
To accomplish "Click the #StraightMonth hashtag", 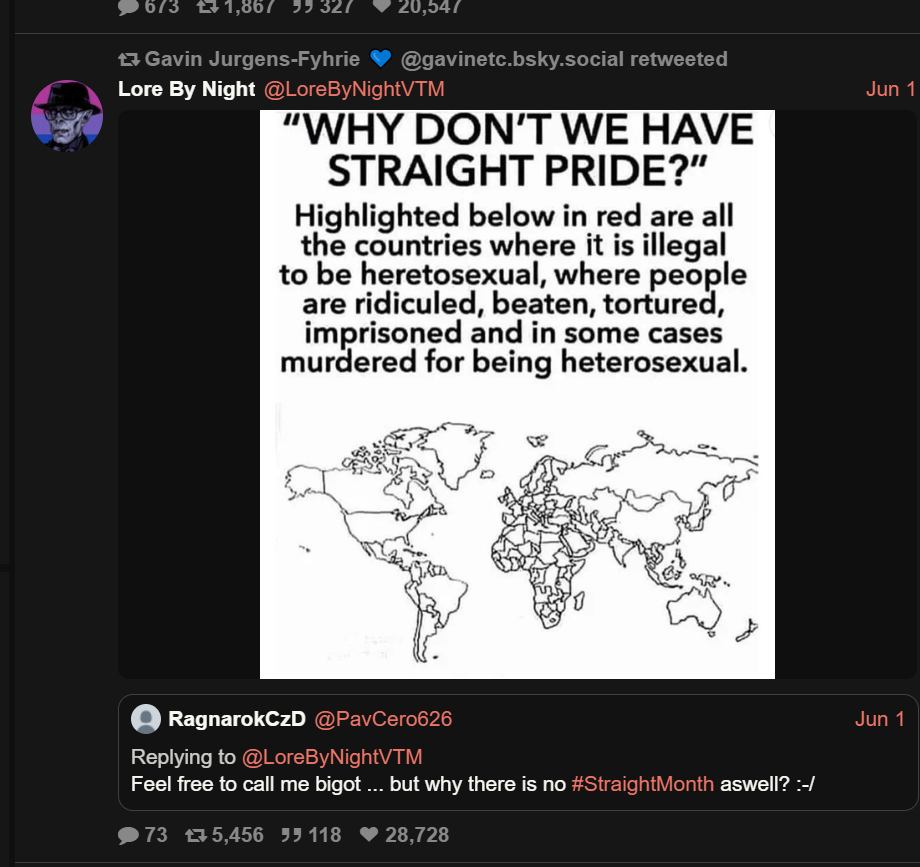I will coord(642,784).
